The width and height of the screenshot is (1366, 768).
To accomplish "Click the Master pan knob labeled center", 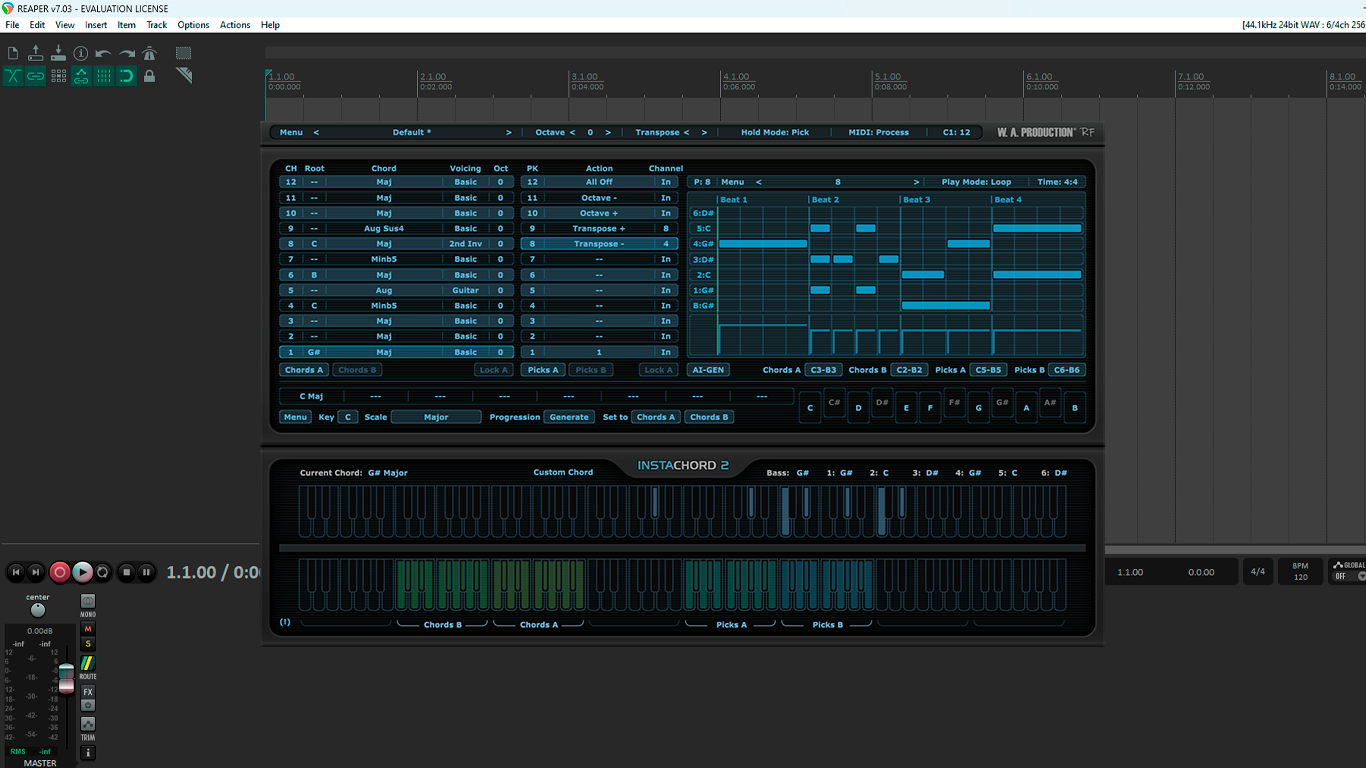I will pos(38,610).
